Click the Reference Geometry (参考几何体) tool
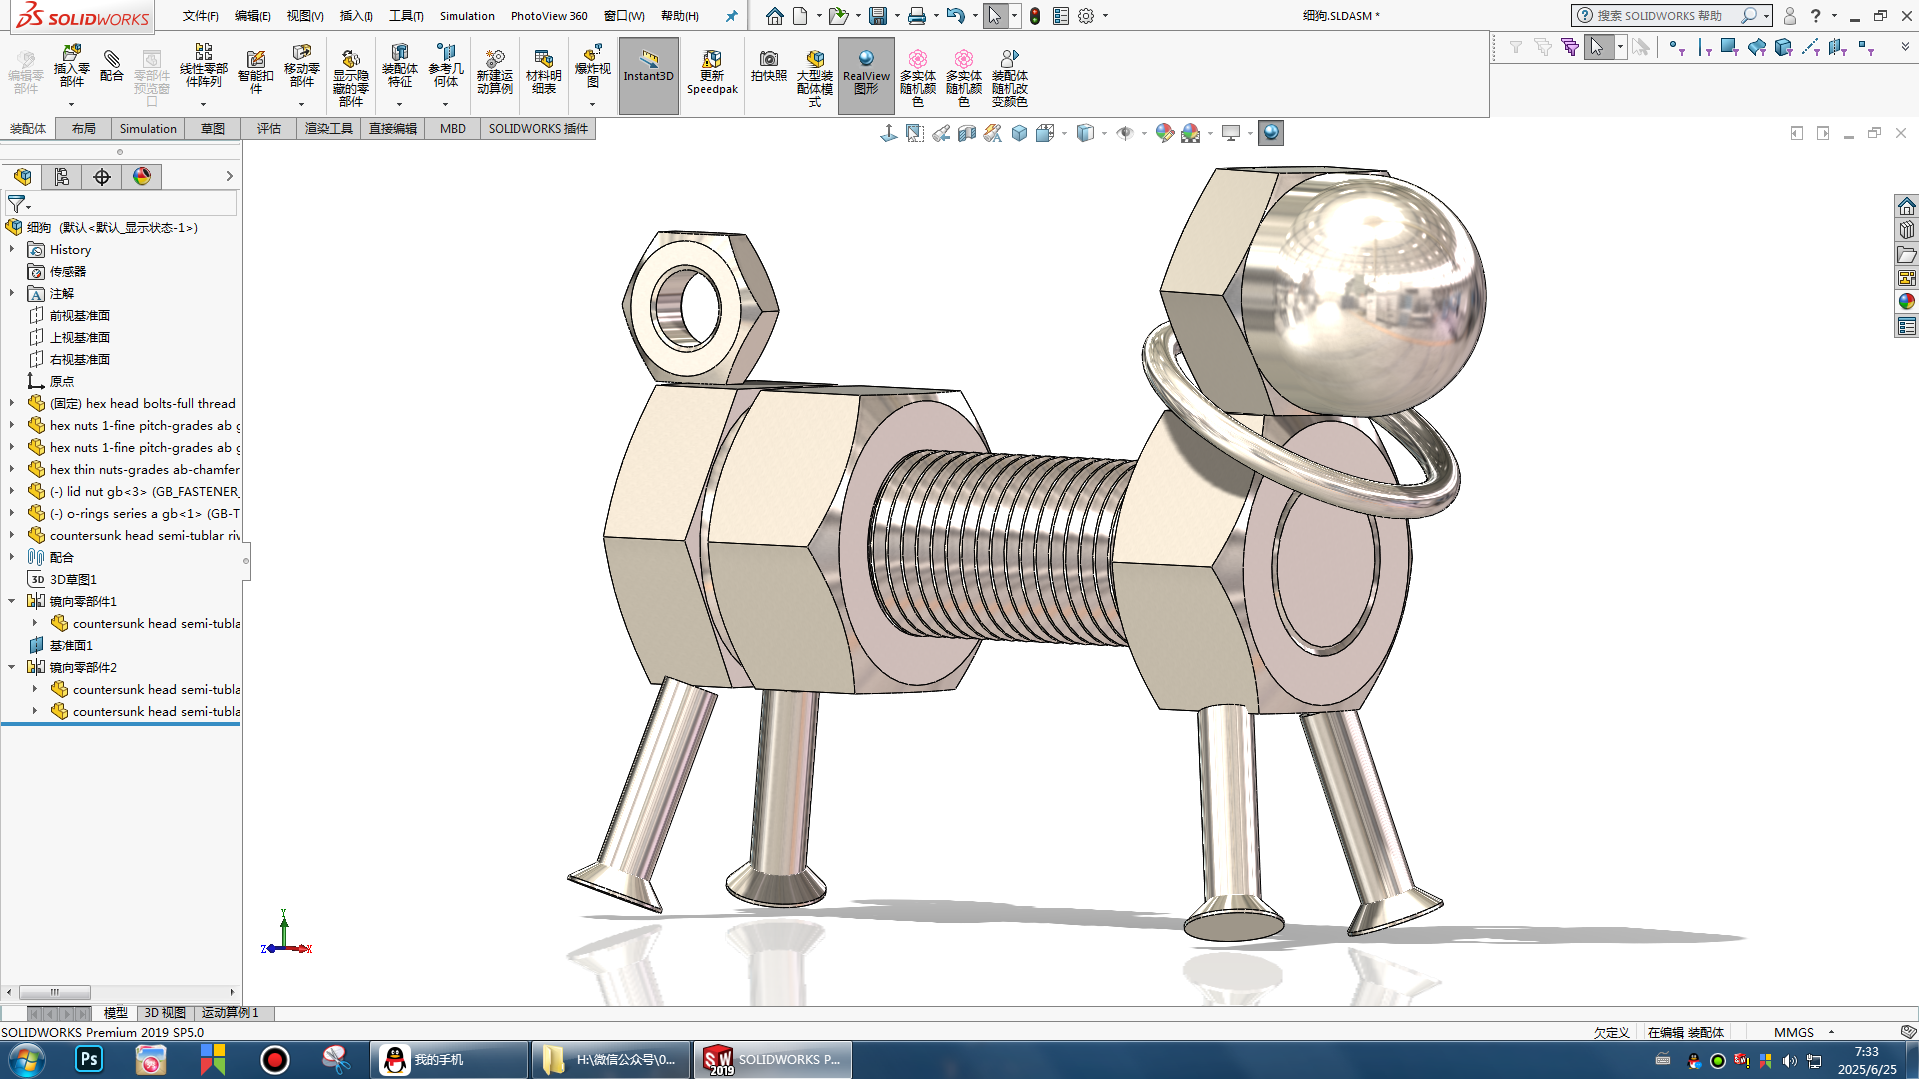This screenshot has width=1919, height=1079. tap(445, 66)
